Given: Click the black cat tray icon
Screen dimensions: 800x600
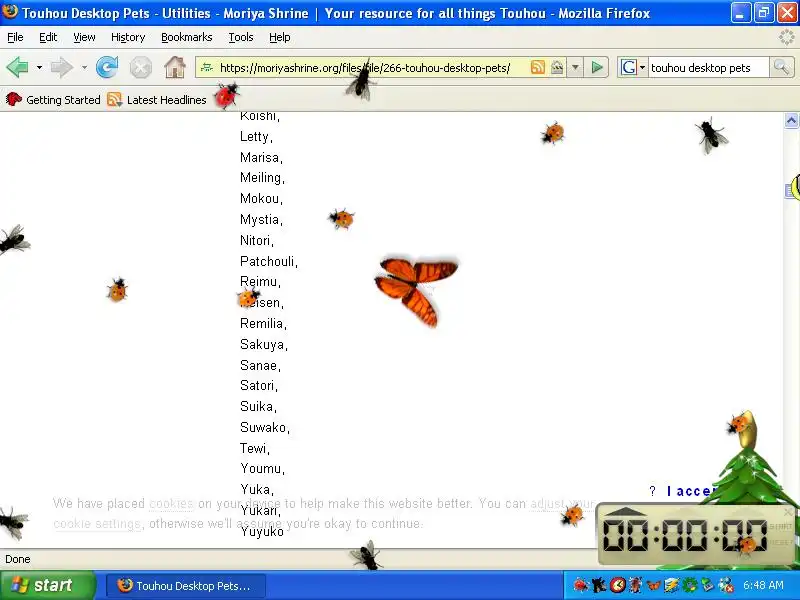Looking at the screenshot, I should point(599,585).
